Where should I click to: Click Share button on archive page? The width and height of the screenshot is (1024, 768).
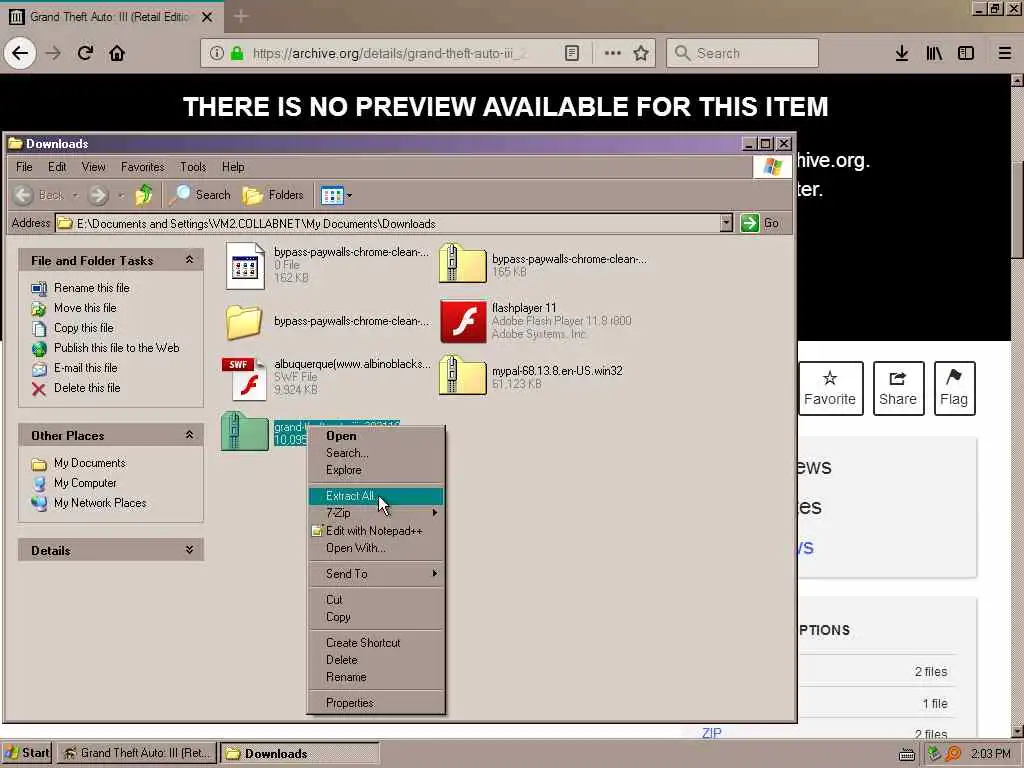(x=898, y=388)
